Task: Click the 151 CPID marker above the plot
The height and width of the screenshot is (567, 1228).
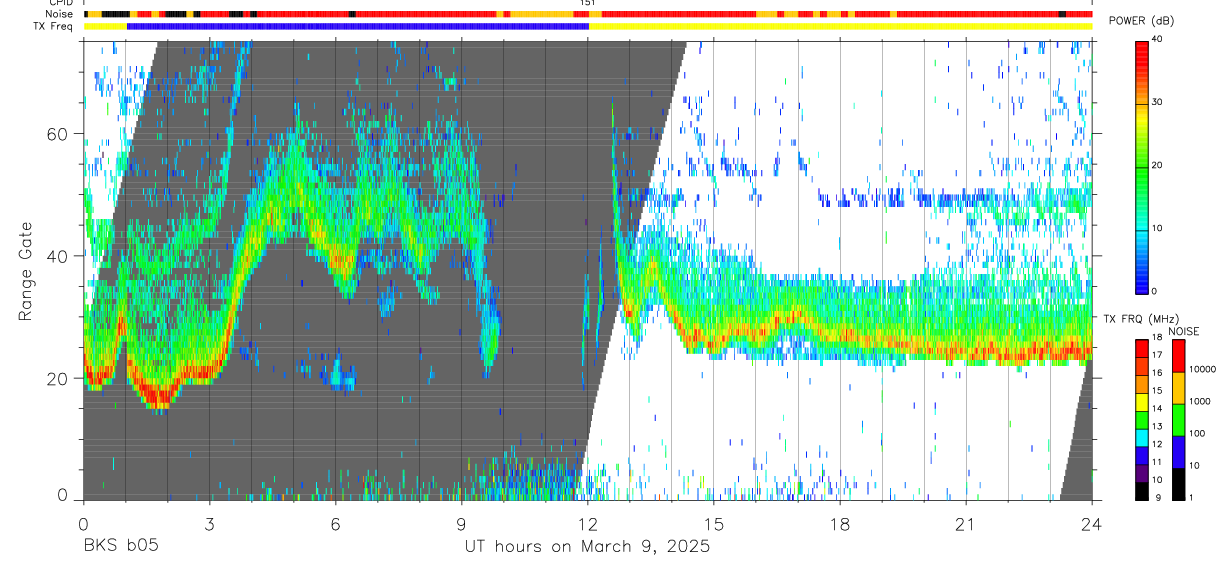Action: [587, 3]
